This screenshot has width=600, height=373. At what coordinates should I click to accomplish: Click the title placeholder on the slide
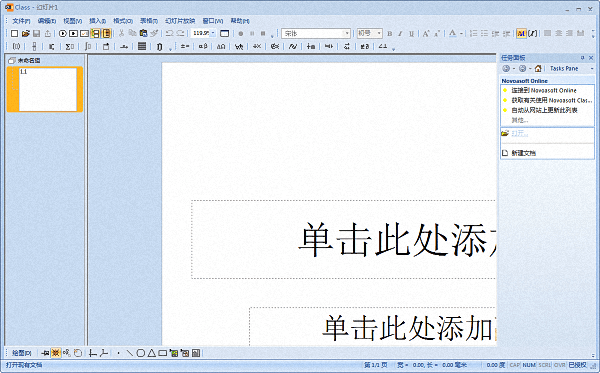(343, 239)
